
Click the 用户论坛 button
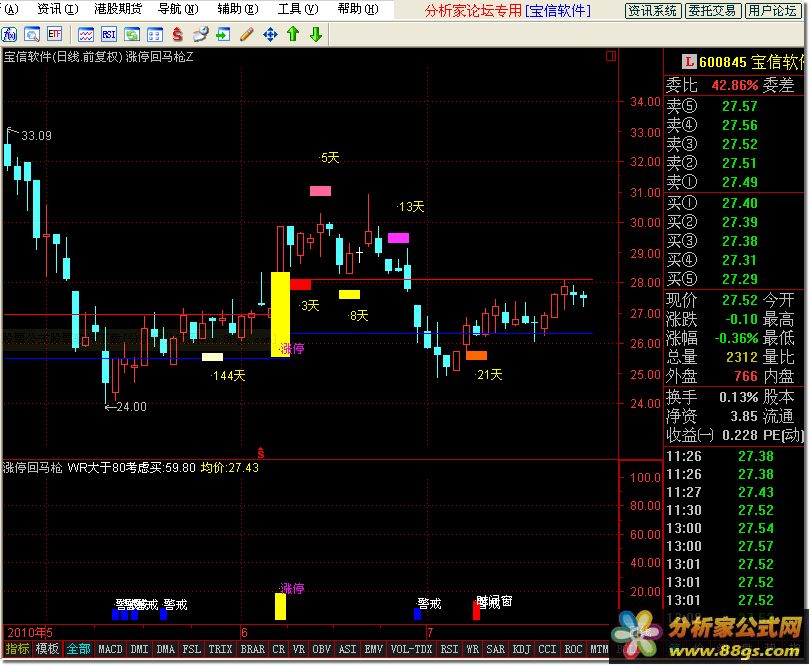773,11
